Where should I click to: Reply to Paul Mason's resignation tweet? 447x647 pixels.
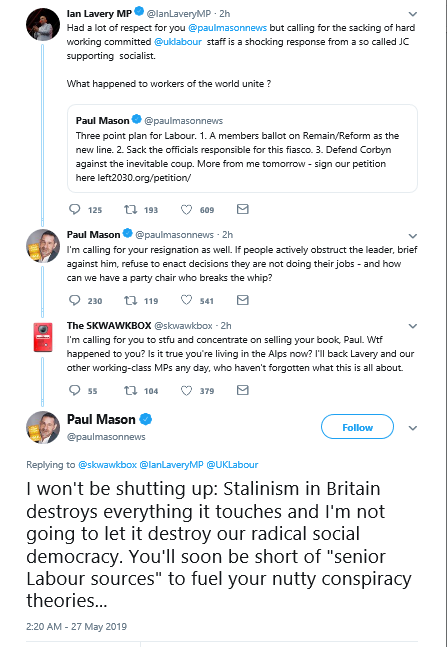coord(75,300)
